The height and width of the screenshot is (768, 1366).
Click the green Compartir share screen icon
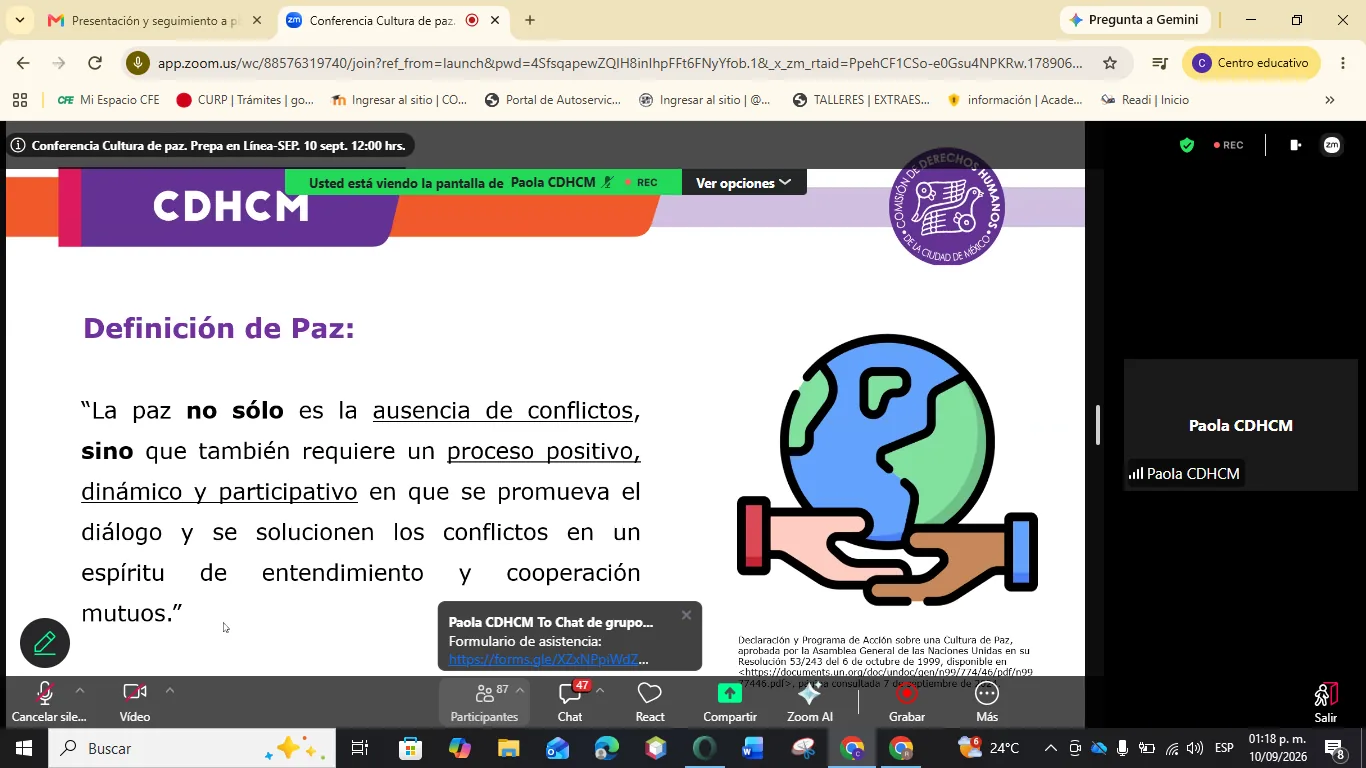point(730,693)
